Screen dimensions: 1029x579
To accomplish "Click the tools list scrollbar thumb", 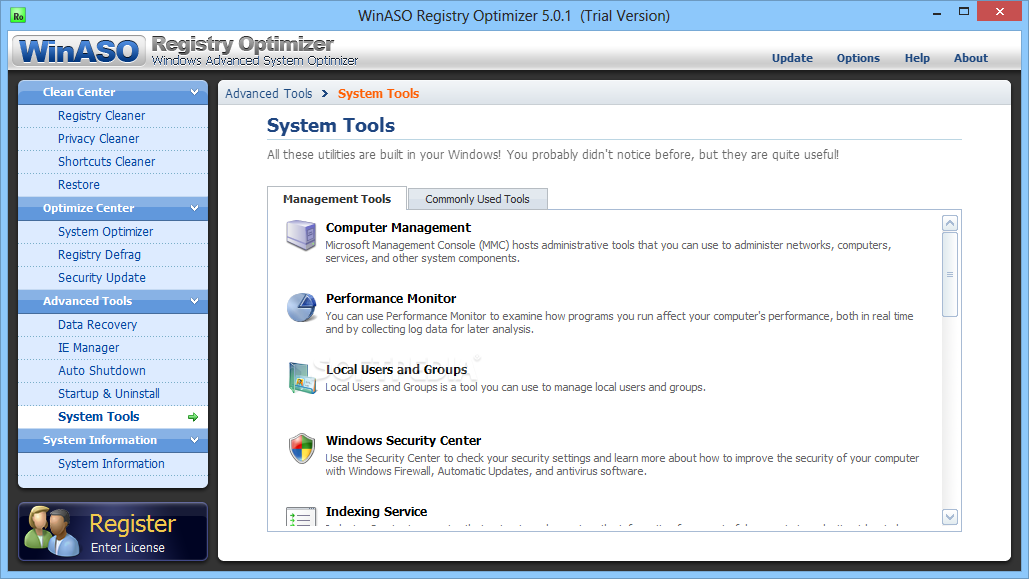I will coord(950,274).
